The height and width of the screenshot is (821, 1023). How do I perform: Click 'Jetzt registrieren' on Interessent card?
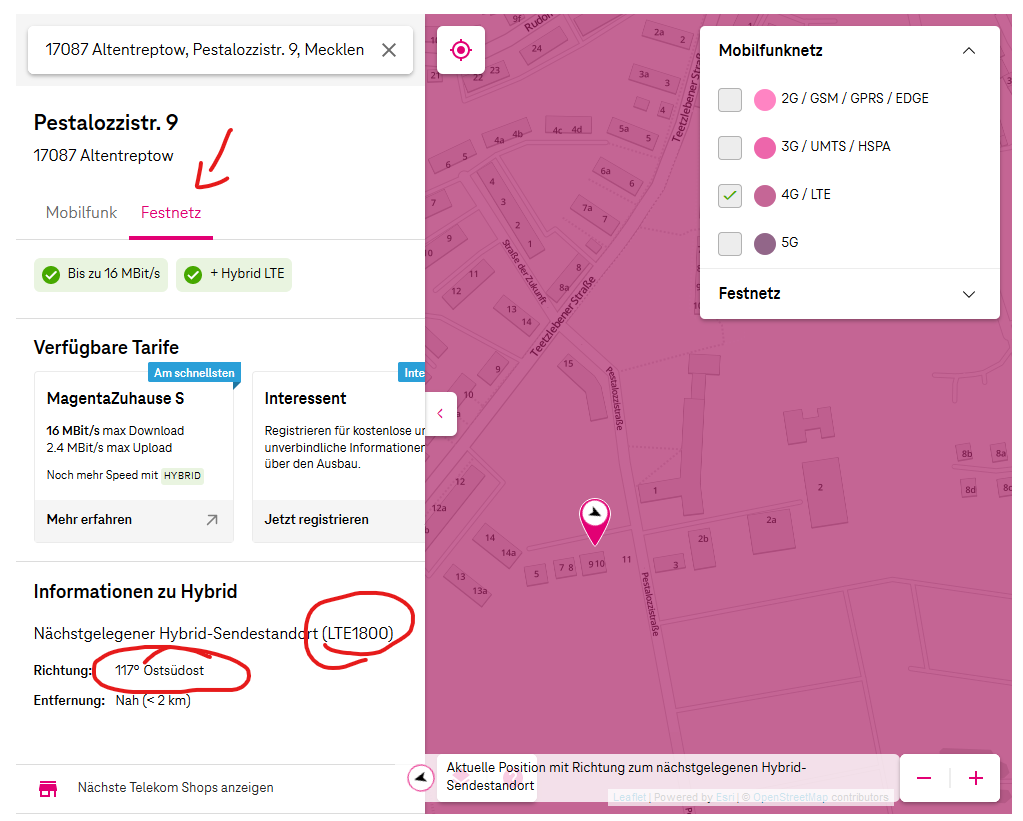tap(316, 519)
